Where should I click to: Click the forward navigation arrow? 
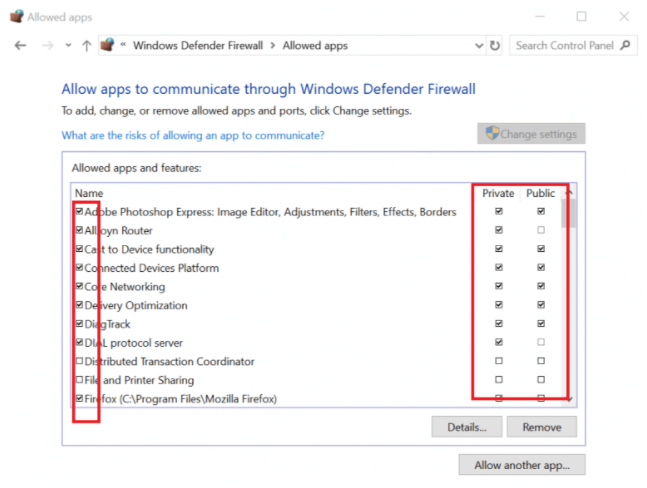click(48, 45)
